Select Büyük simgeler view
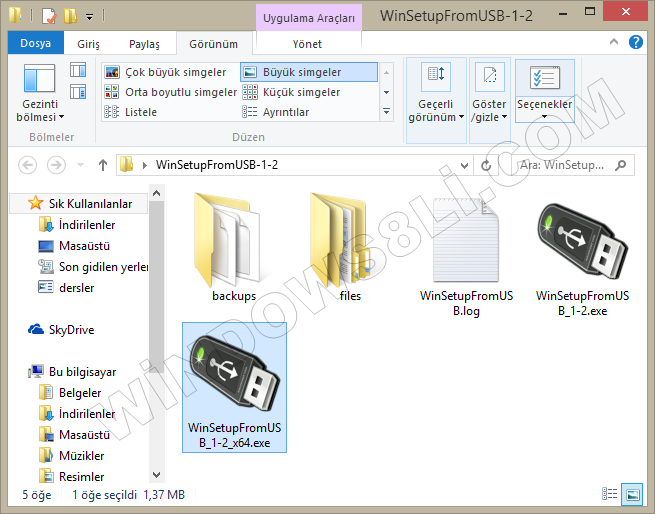The width and height of the screenshot is (655, 514). [309, 72]
